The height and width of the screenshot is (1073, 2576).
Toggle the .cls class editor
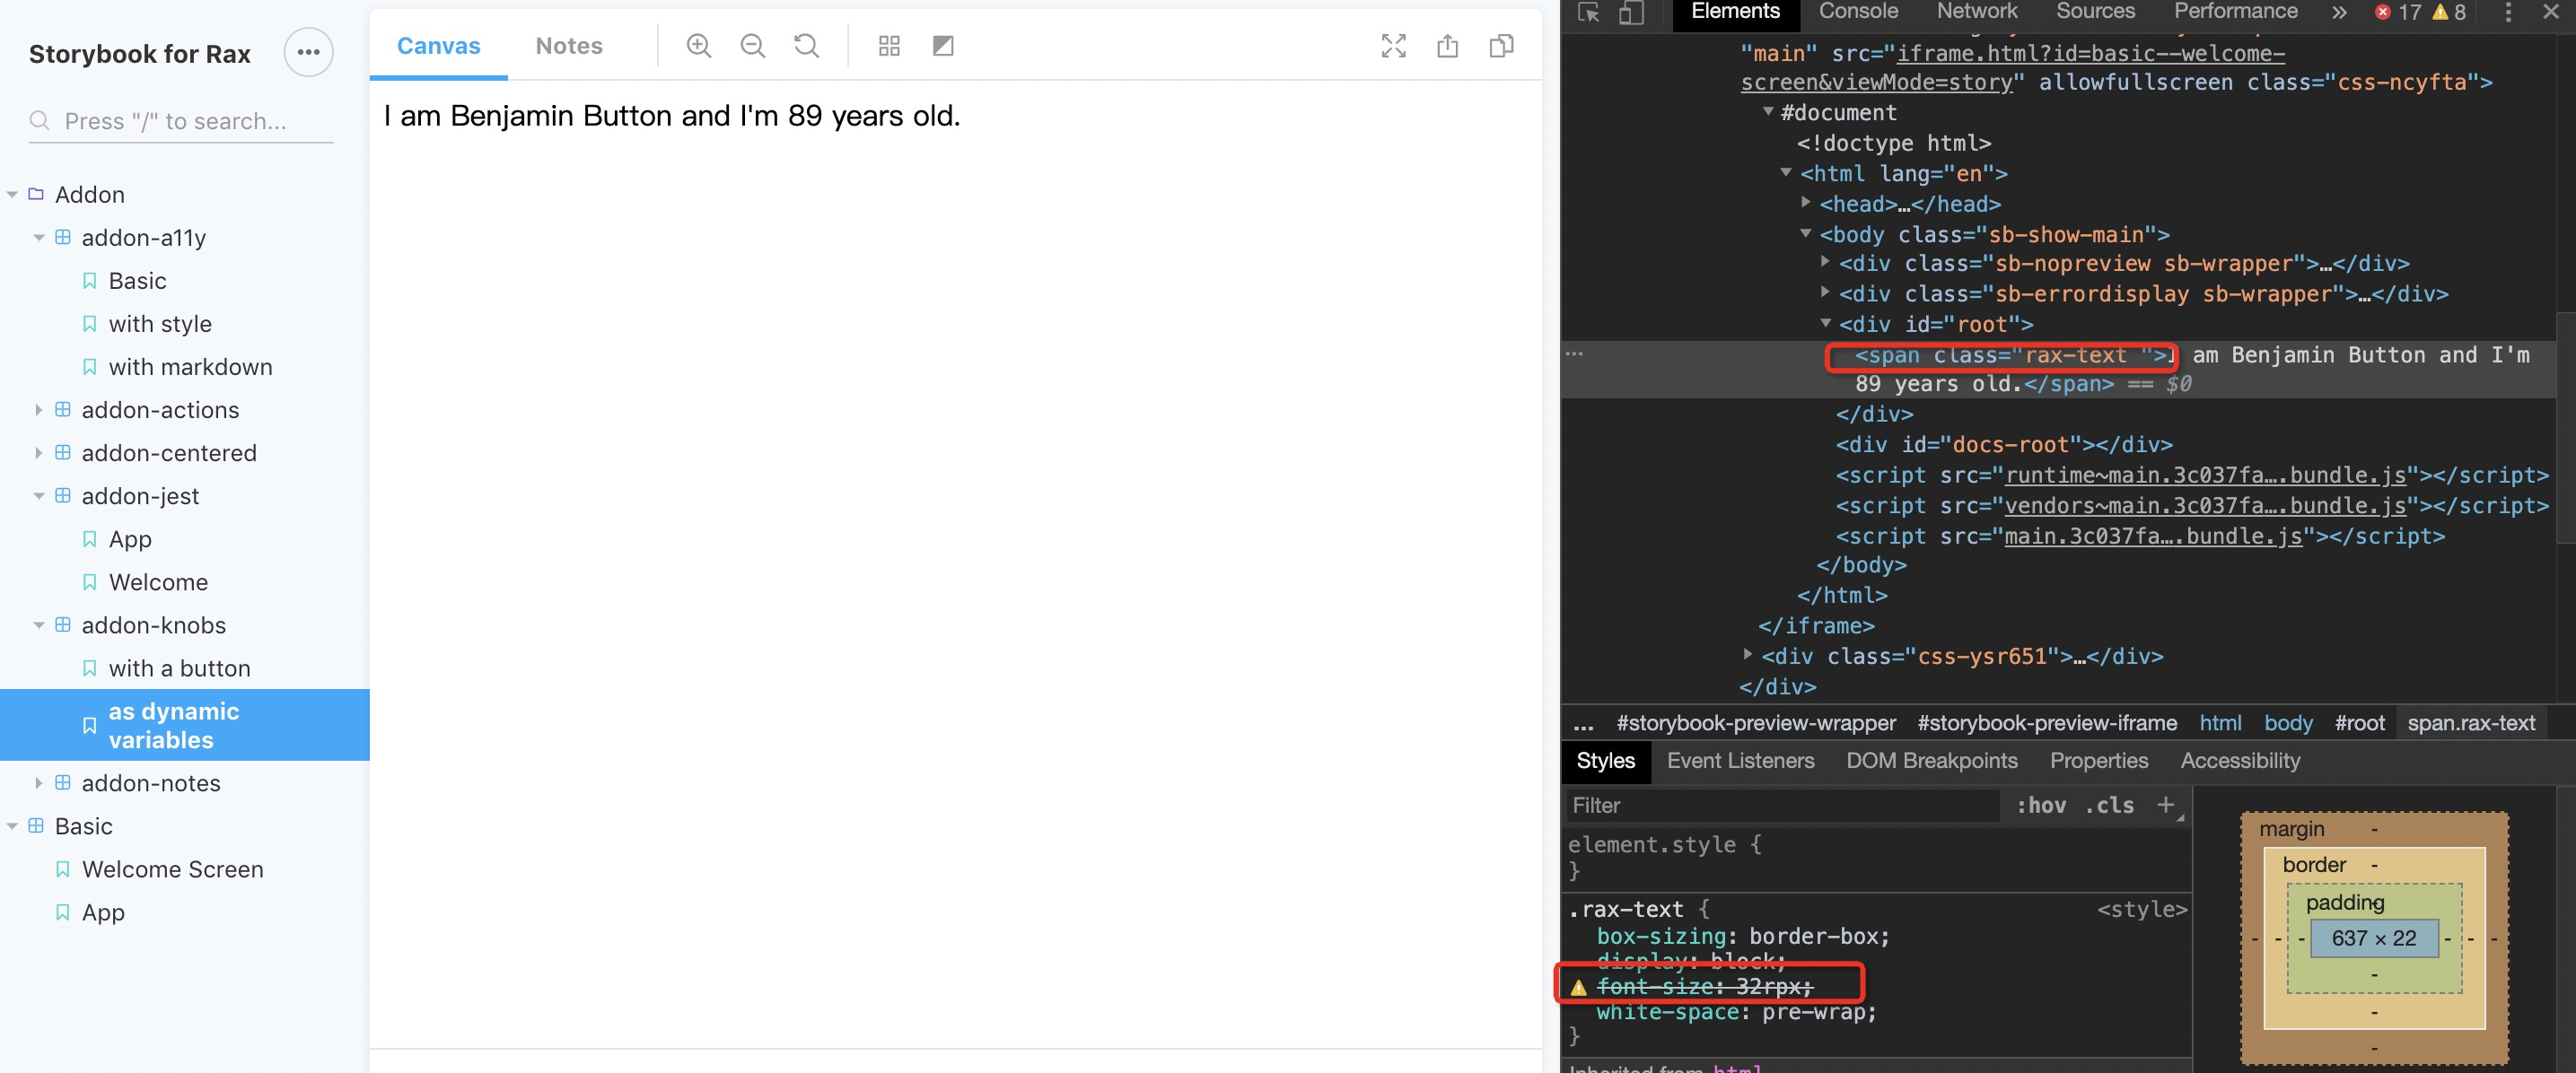coord(2109,805)
